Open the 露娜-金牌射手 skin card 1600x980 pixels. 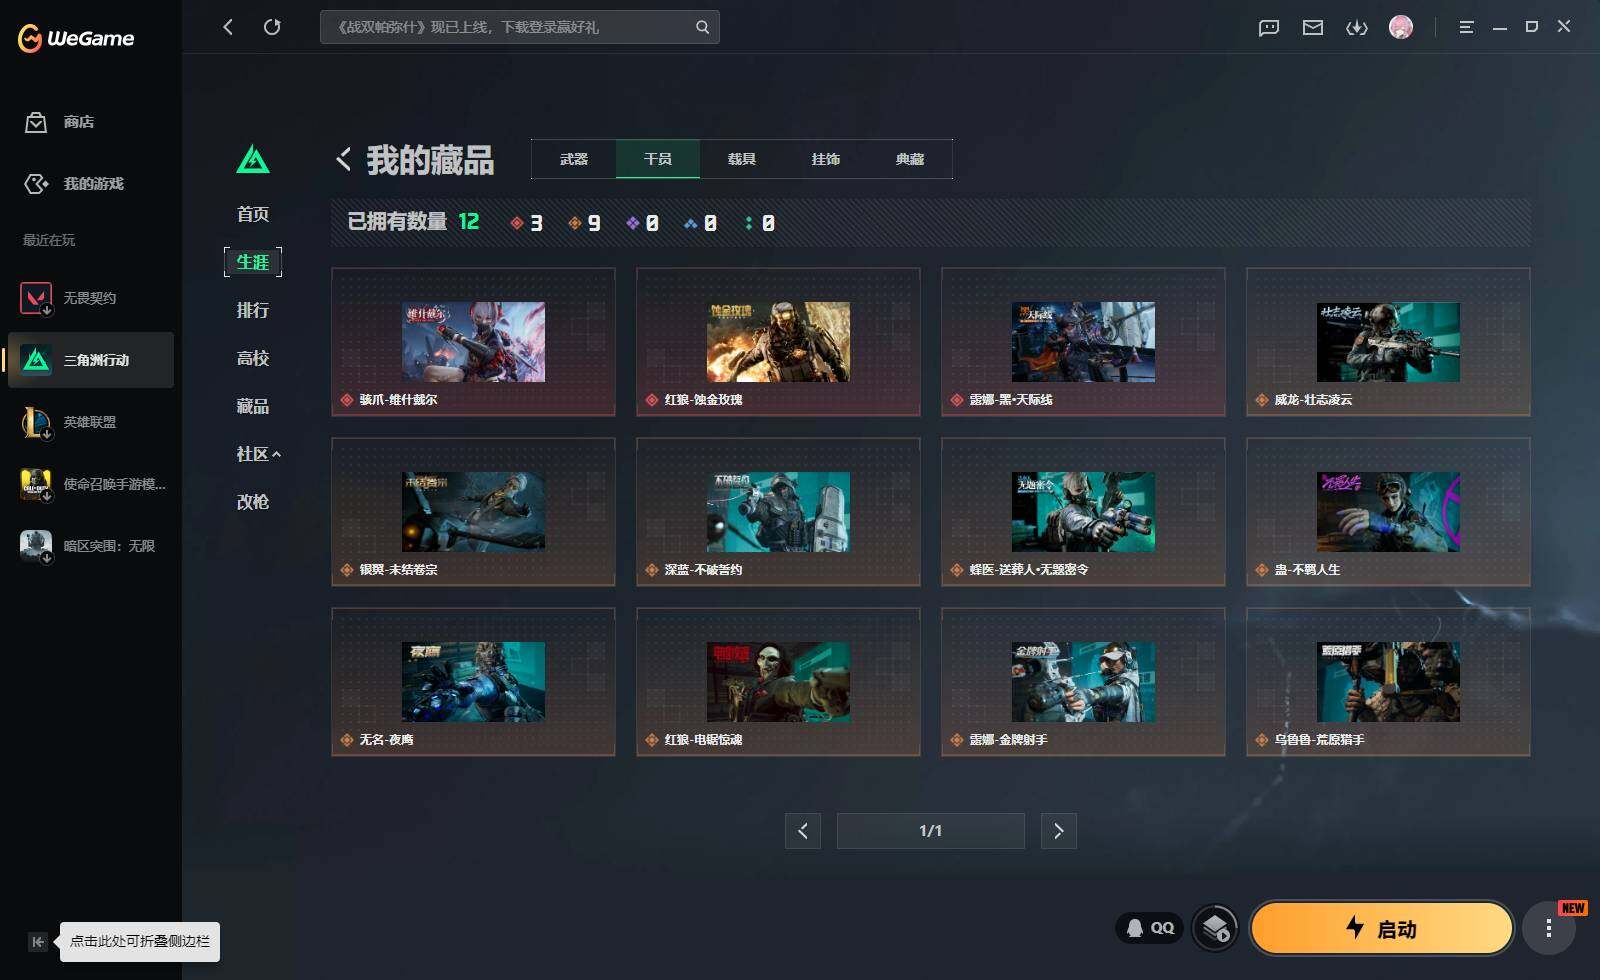coord(1083,682)
